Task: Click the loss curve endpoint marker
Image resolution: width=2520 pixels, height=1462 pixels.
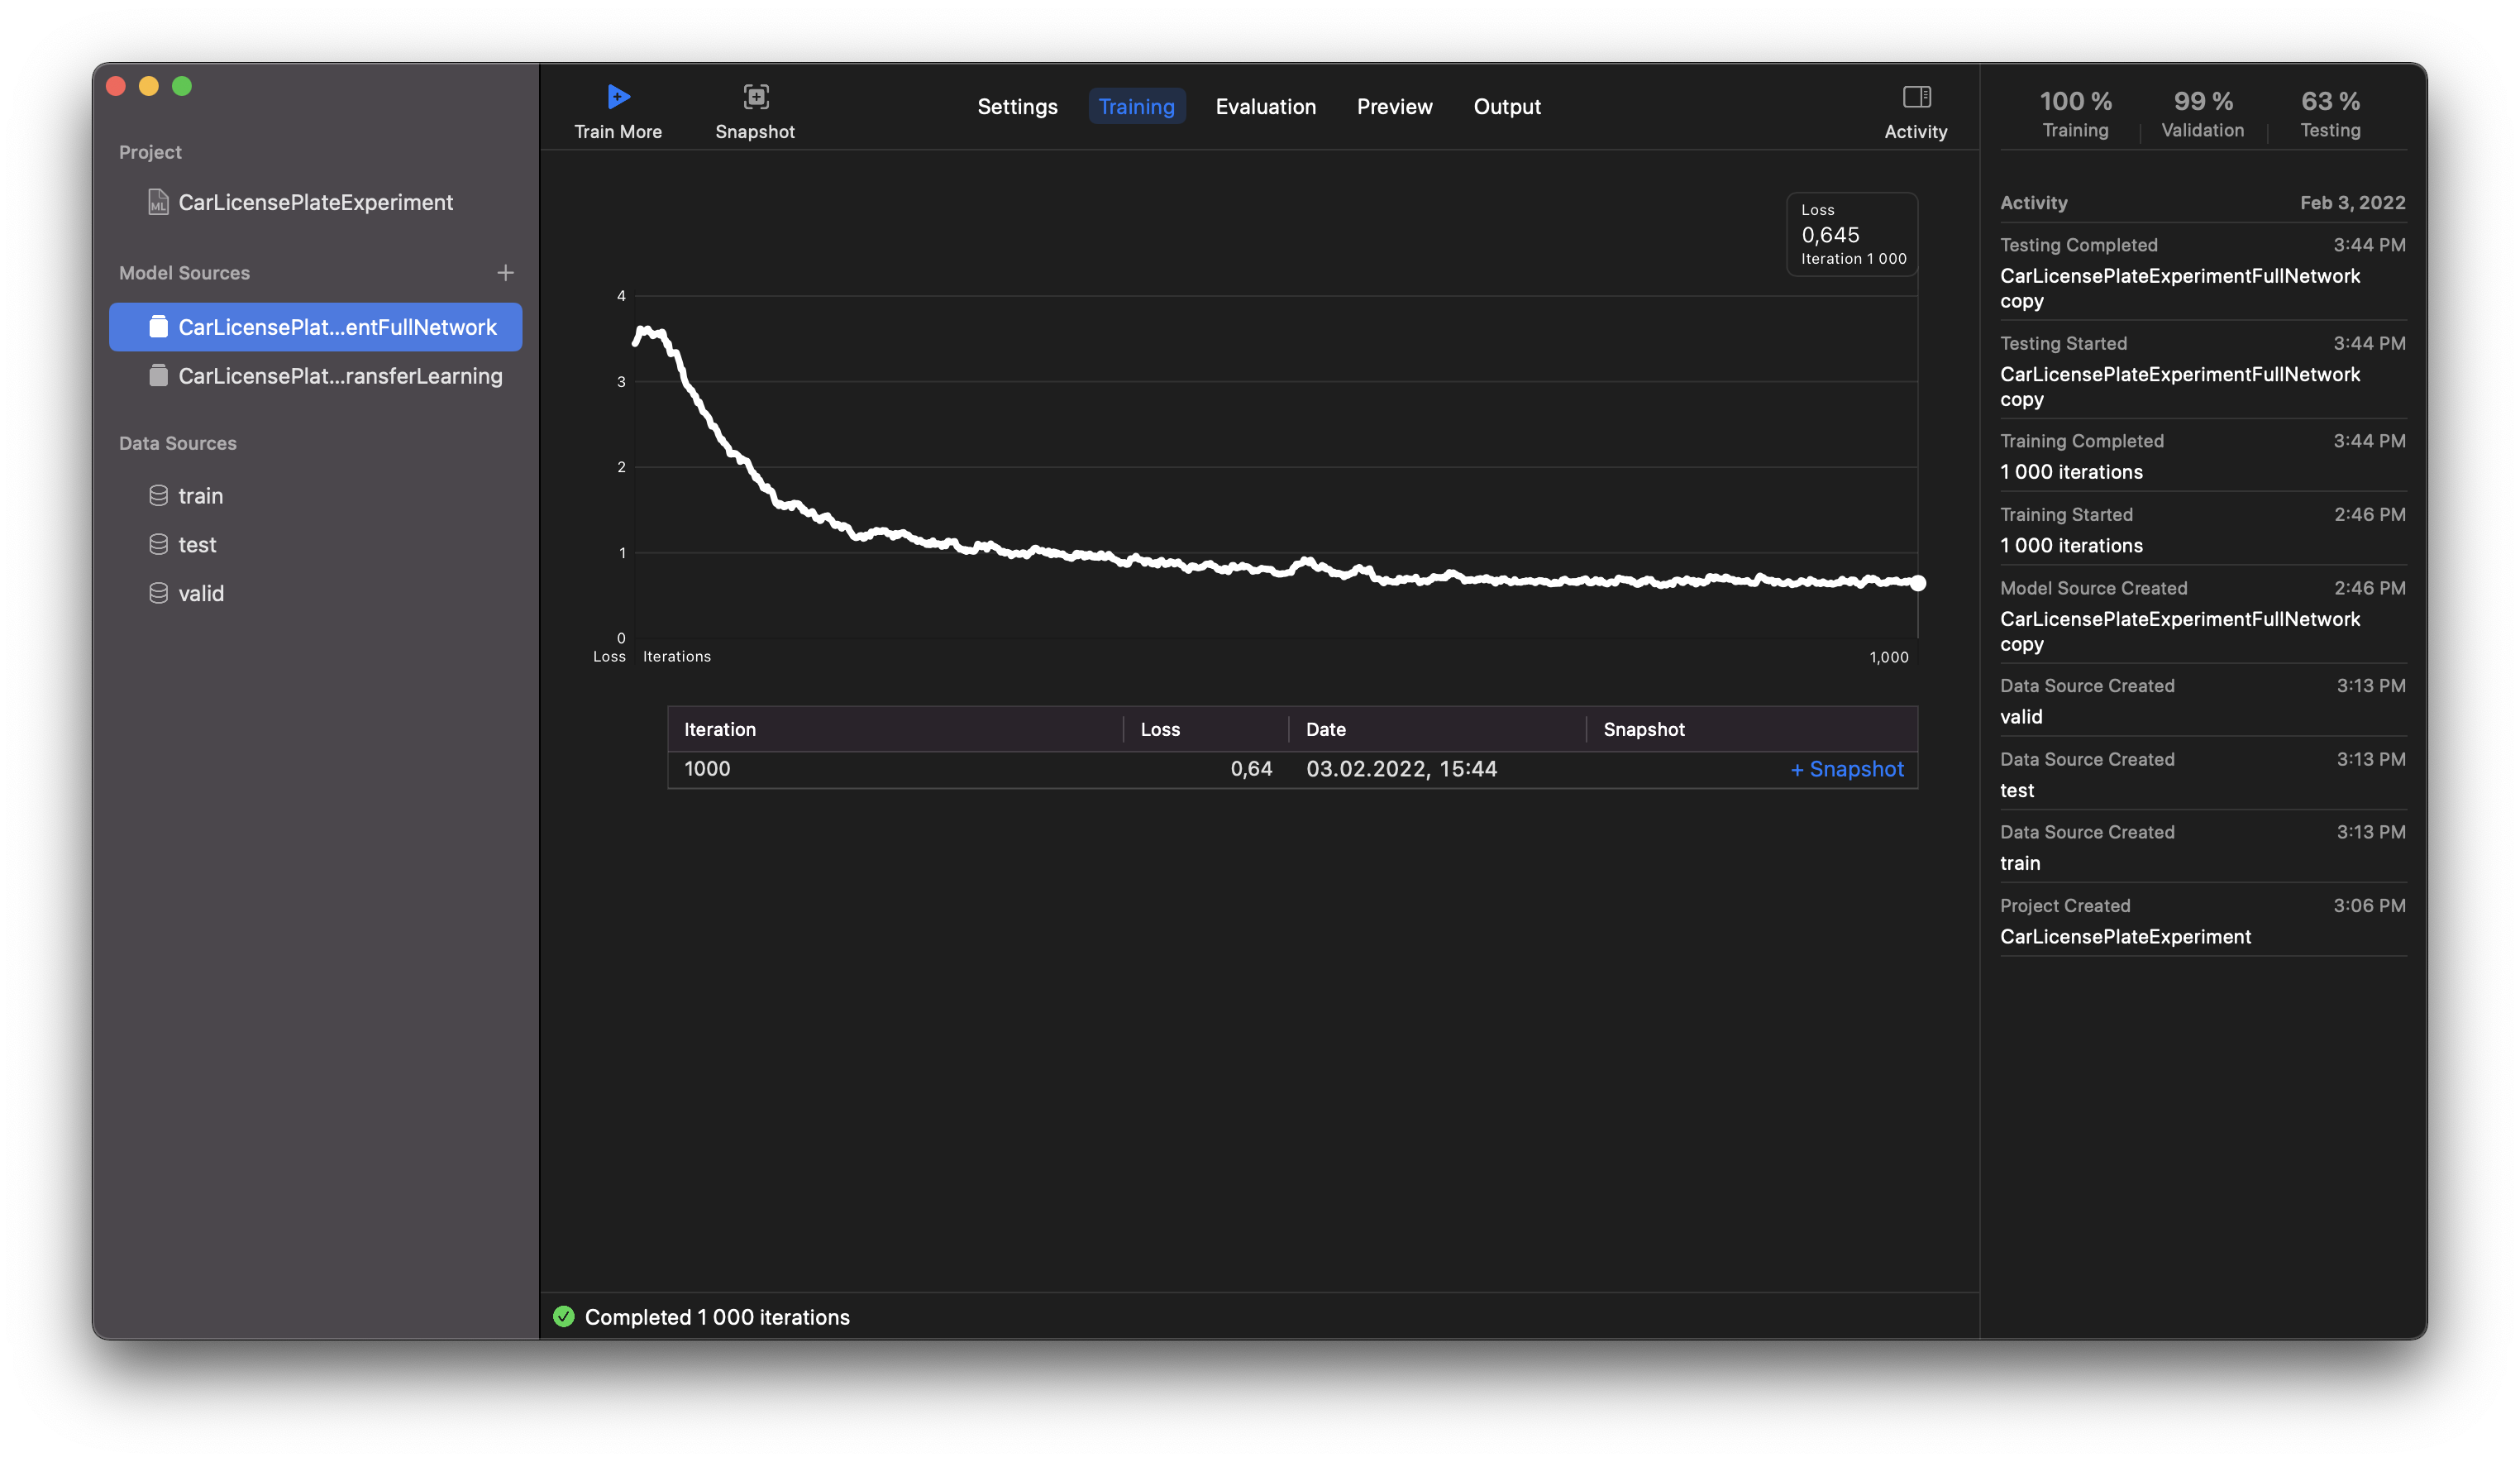Action: 1918,583
